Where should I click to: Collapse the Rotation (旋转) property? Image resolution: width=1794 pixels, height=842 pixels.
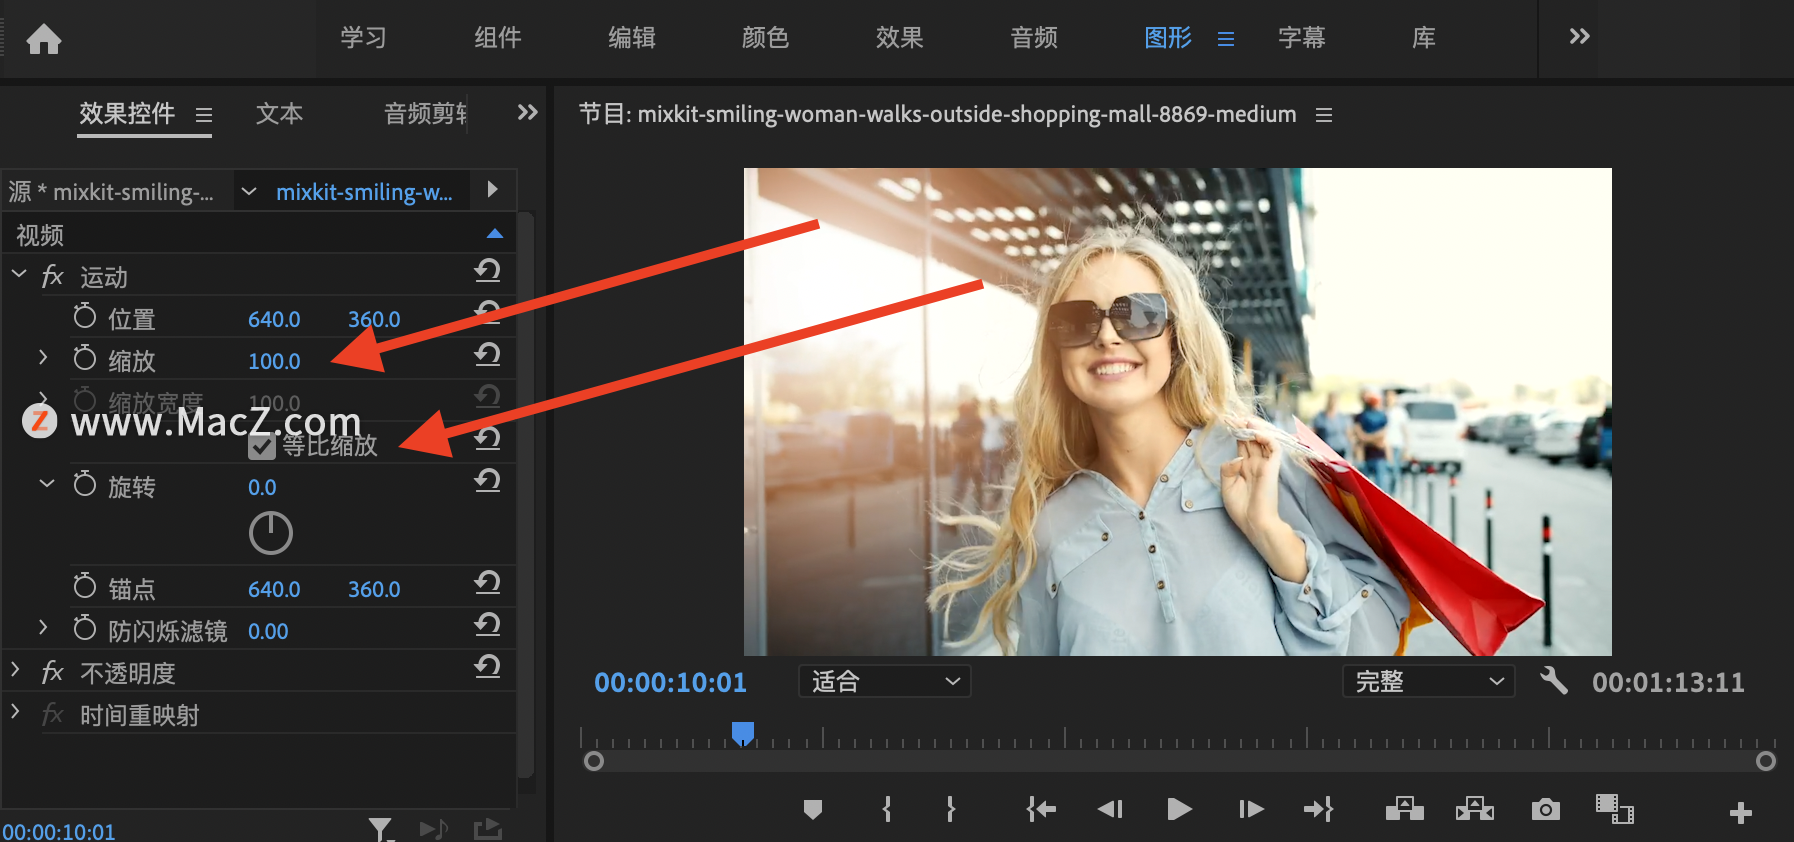point(47,483)
